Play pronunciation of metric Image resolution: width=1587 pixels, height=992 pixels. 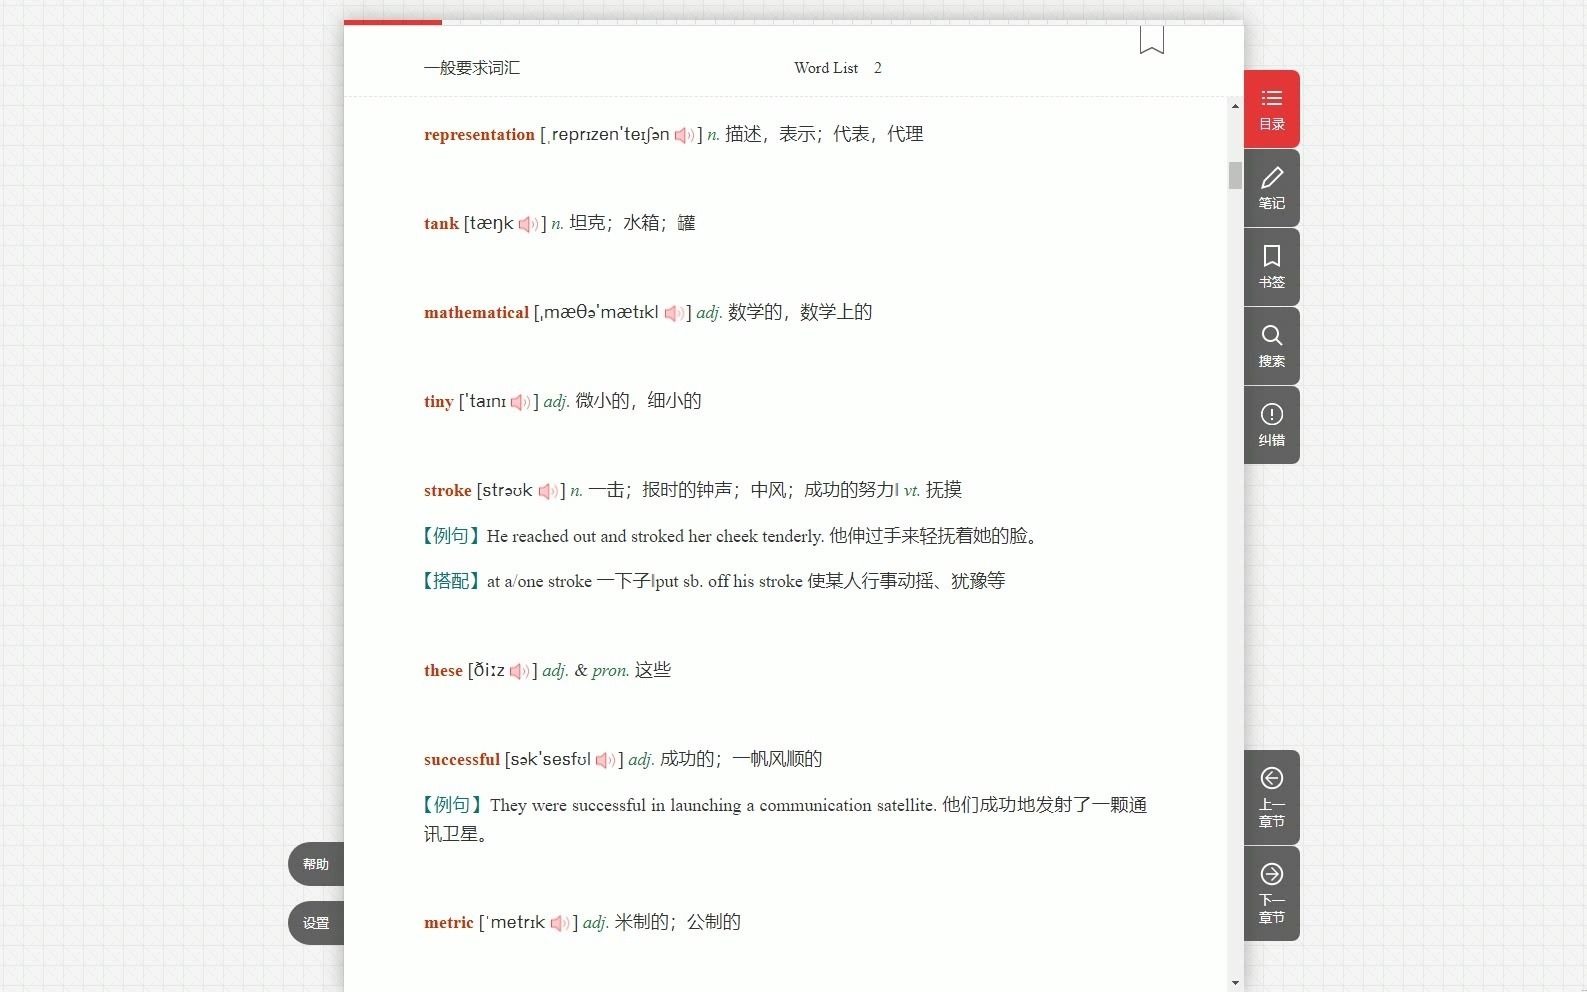pos(560,923)
